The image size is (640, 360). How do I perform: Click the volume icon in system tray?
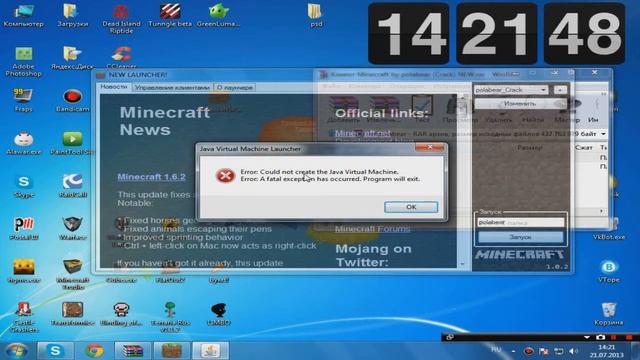[573, 351]
